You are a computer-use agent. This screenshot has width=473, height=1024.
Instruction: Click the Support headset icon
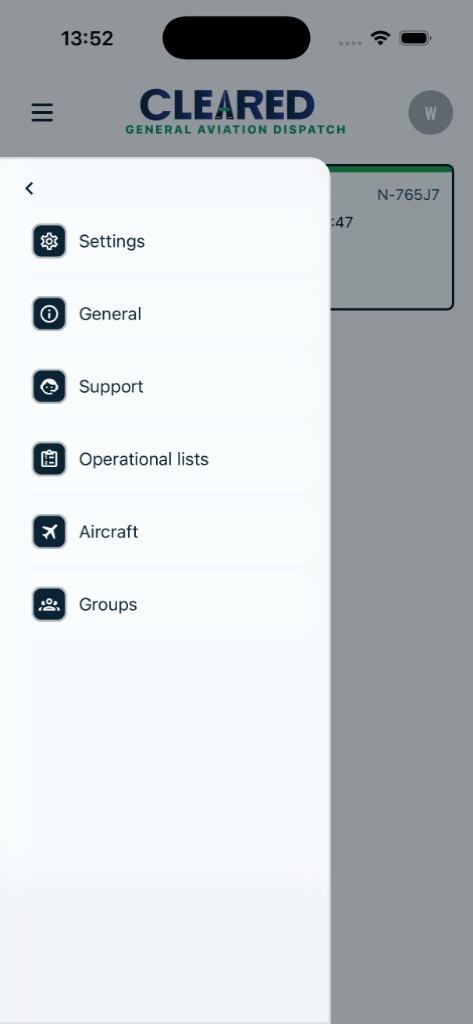(x=49, y=386)
